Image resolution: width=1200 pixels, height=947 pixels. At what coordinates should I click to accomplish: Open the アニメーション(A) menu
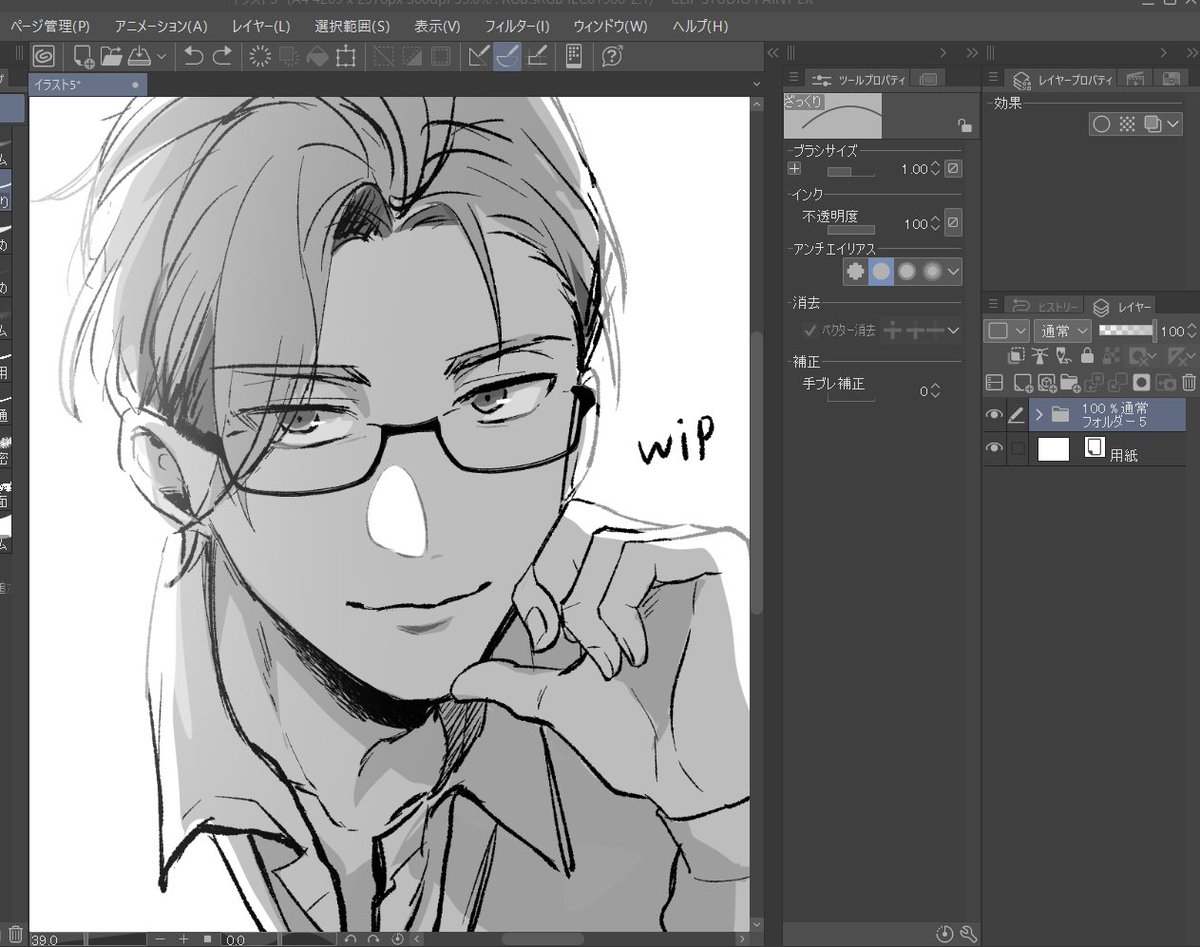[x=161, y=26]
